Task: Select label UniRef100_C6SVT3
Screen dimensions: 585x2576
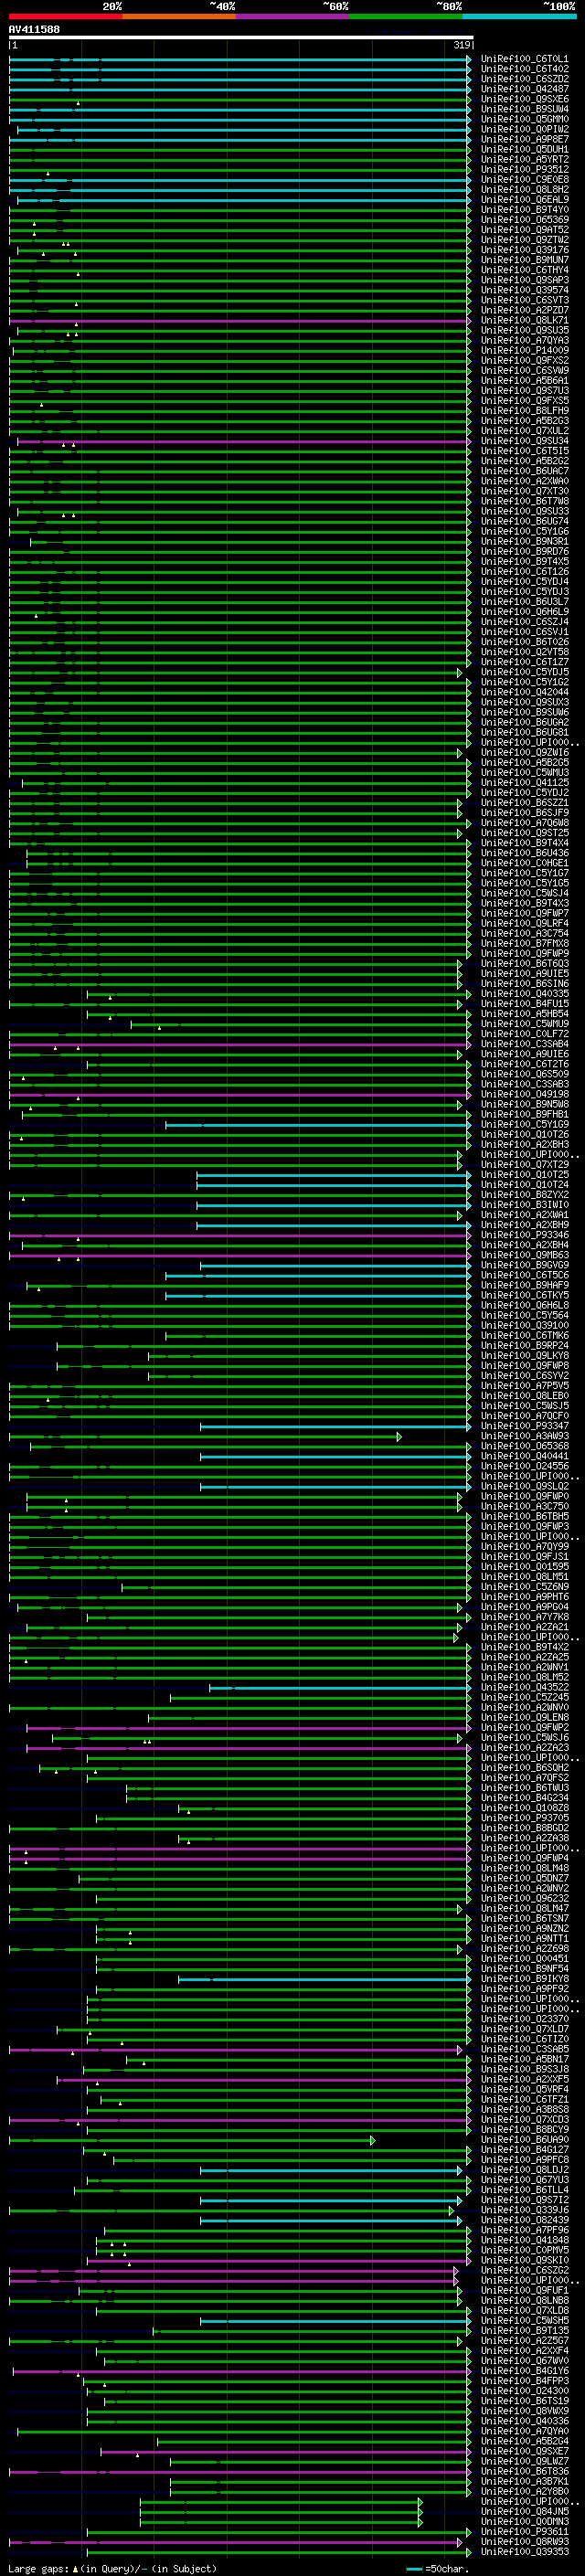Action: [525, 300]
